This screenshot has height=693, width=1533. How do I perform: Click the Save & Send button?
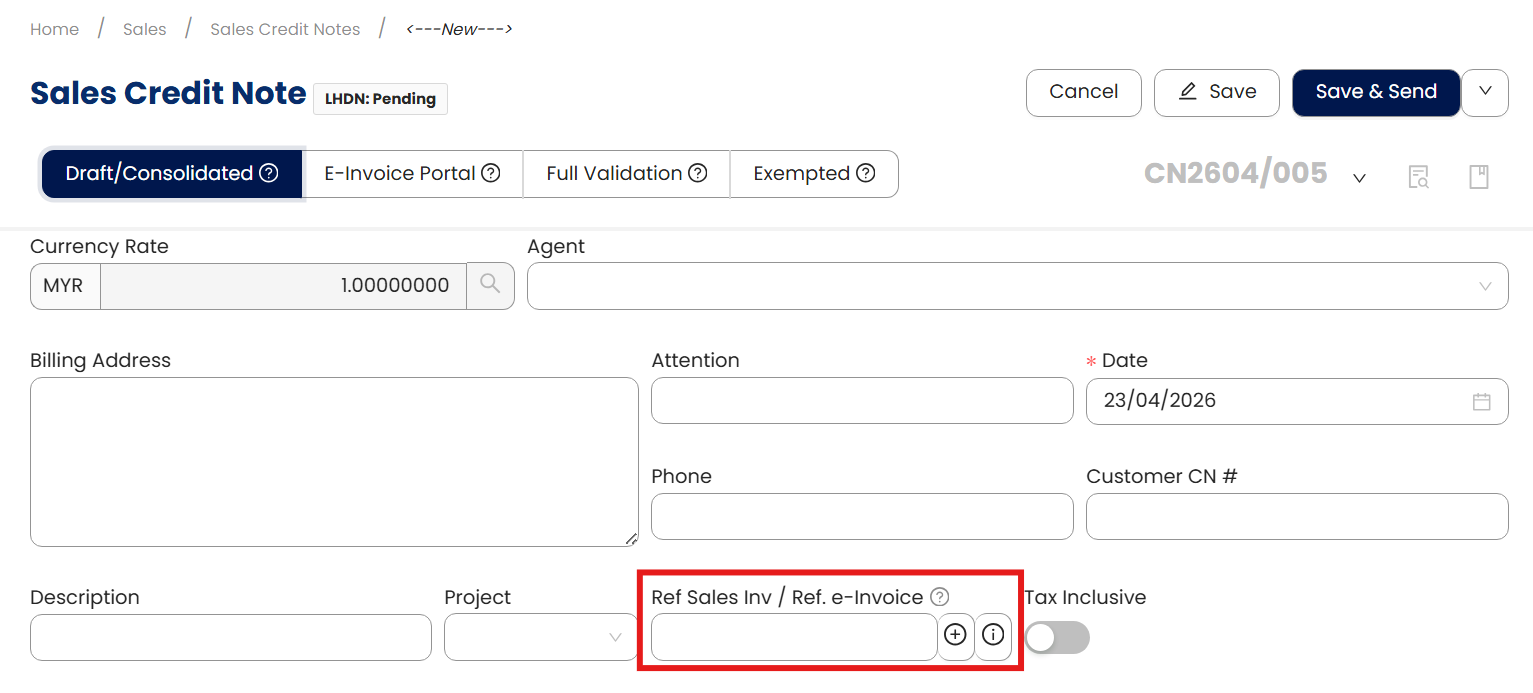click(x=1376, y=92)
